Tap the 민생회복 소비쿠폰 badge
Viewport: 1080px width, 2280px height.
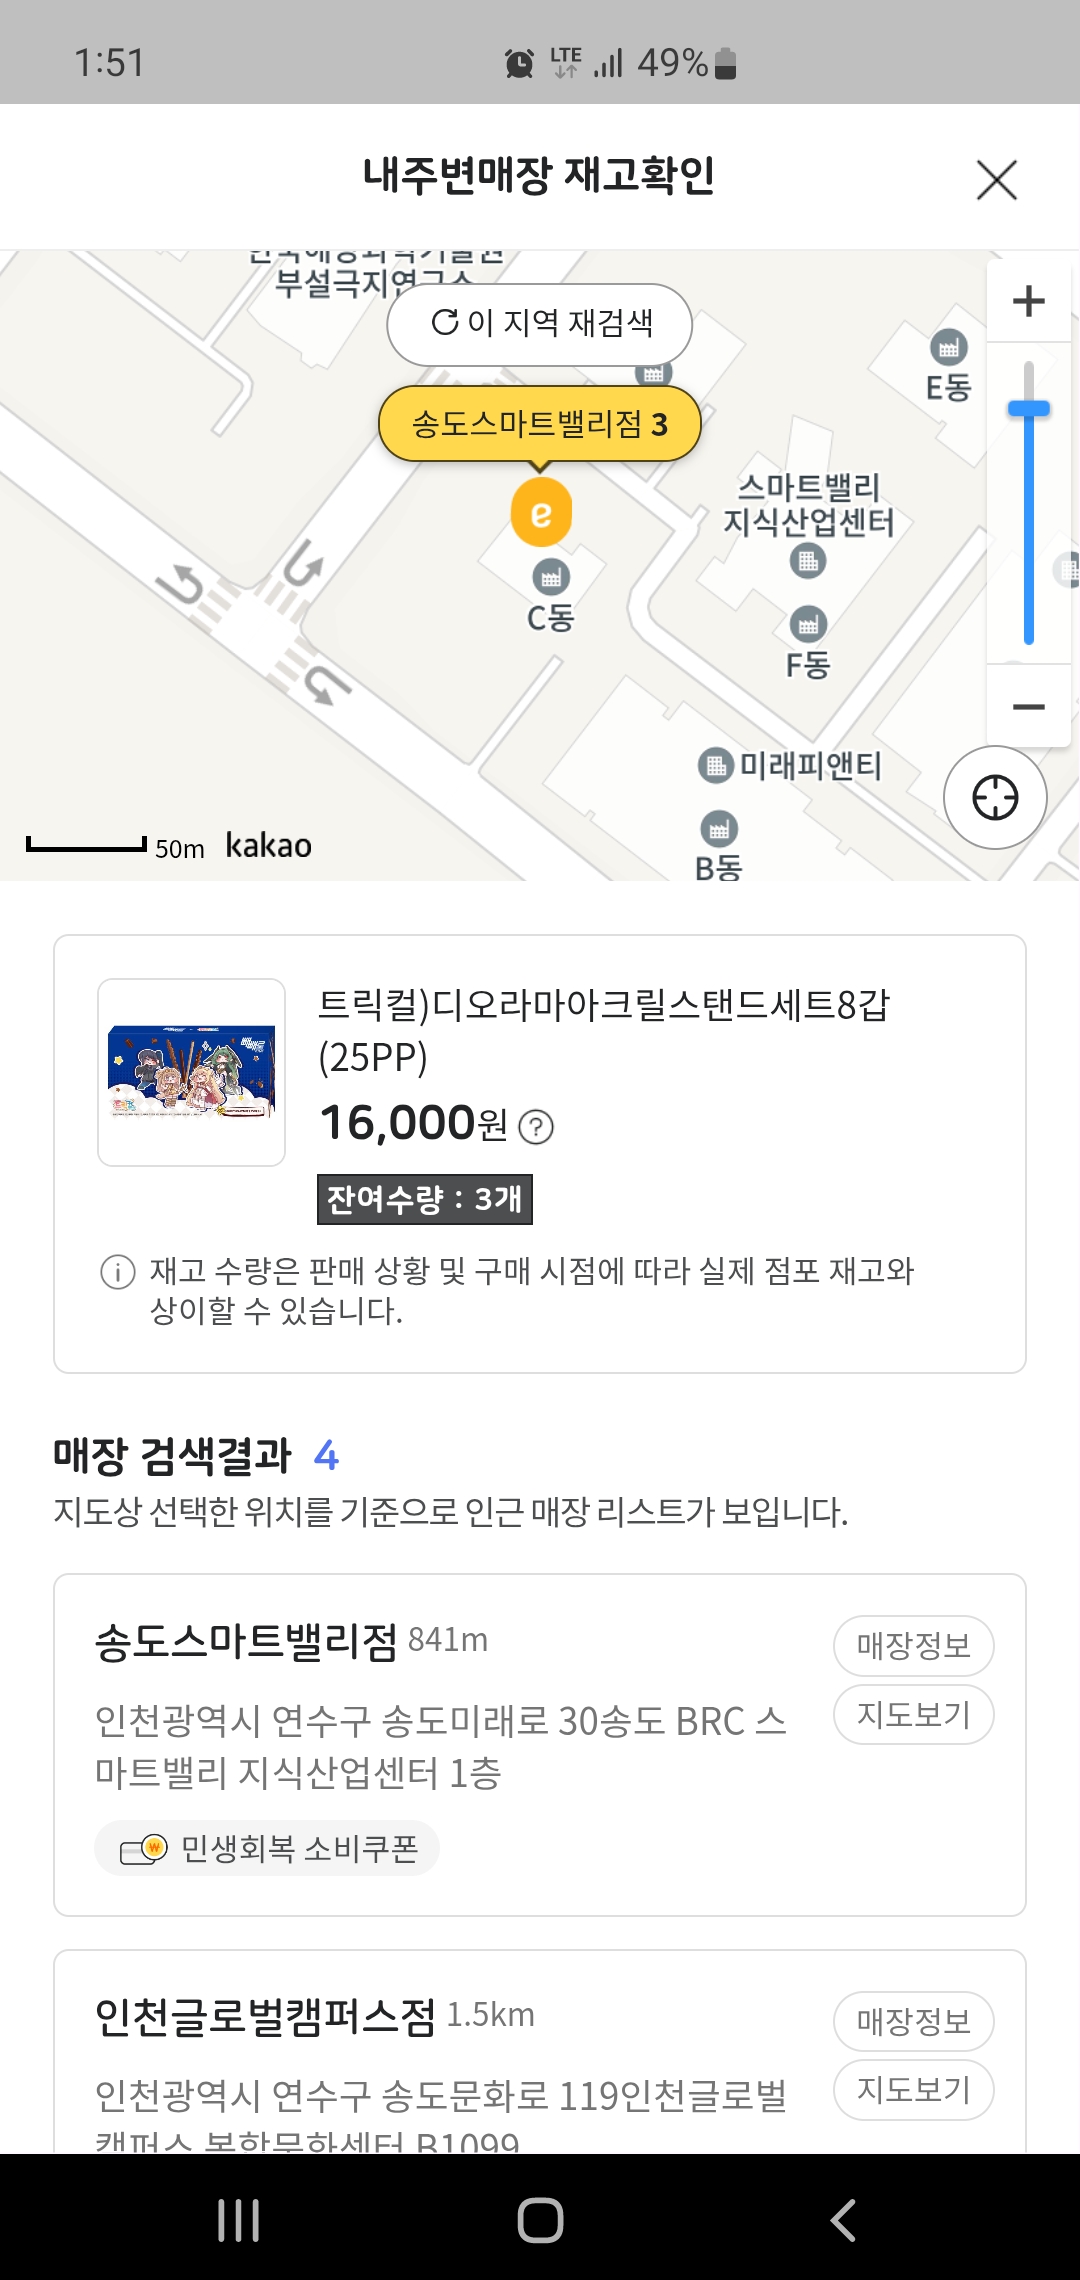pos(267,1848)
